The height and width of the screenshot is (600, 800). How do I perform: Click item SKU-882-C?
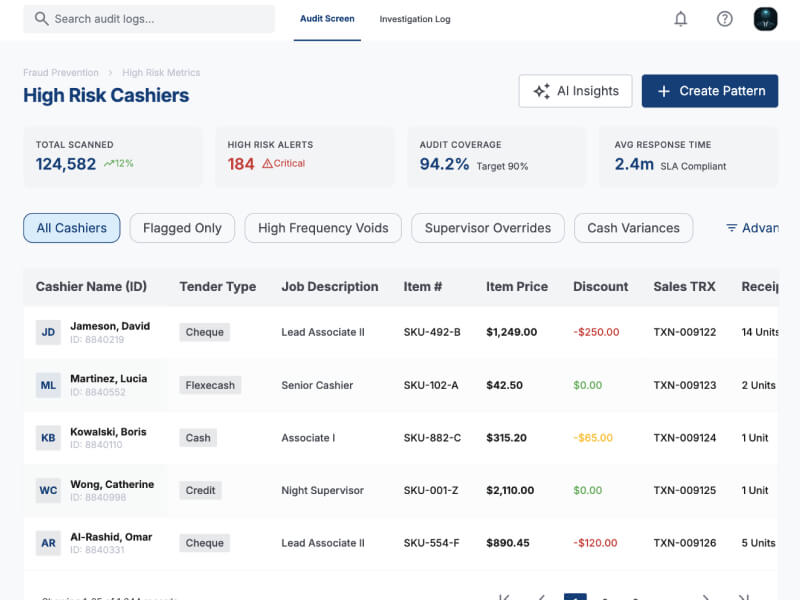tap(432, 438)
